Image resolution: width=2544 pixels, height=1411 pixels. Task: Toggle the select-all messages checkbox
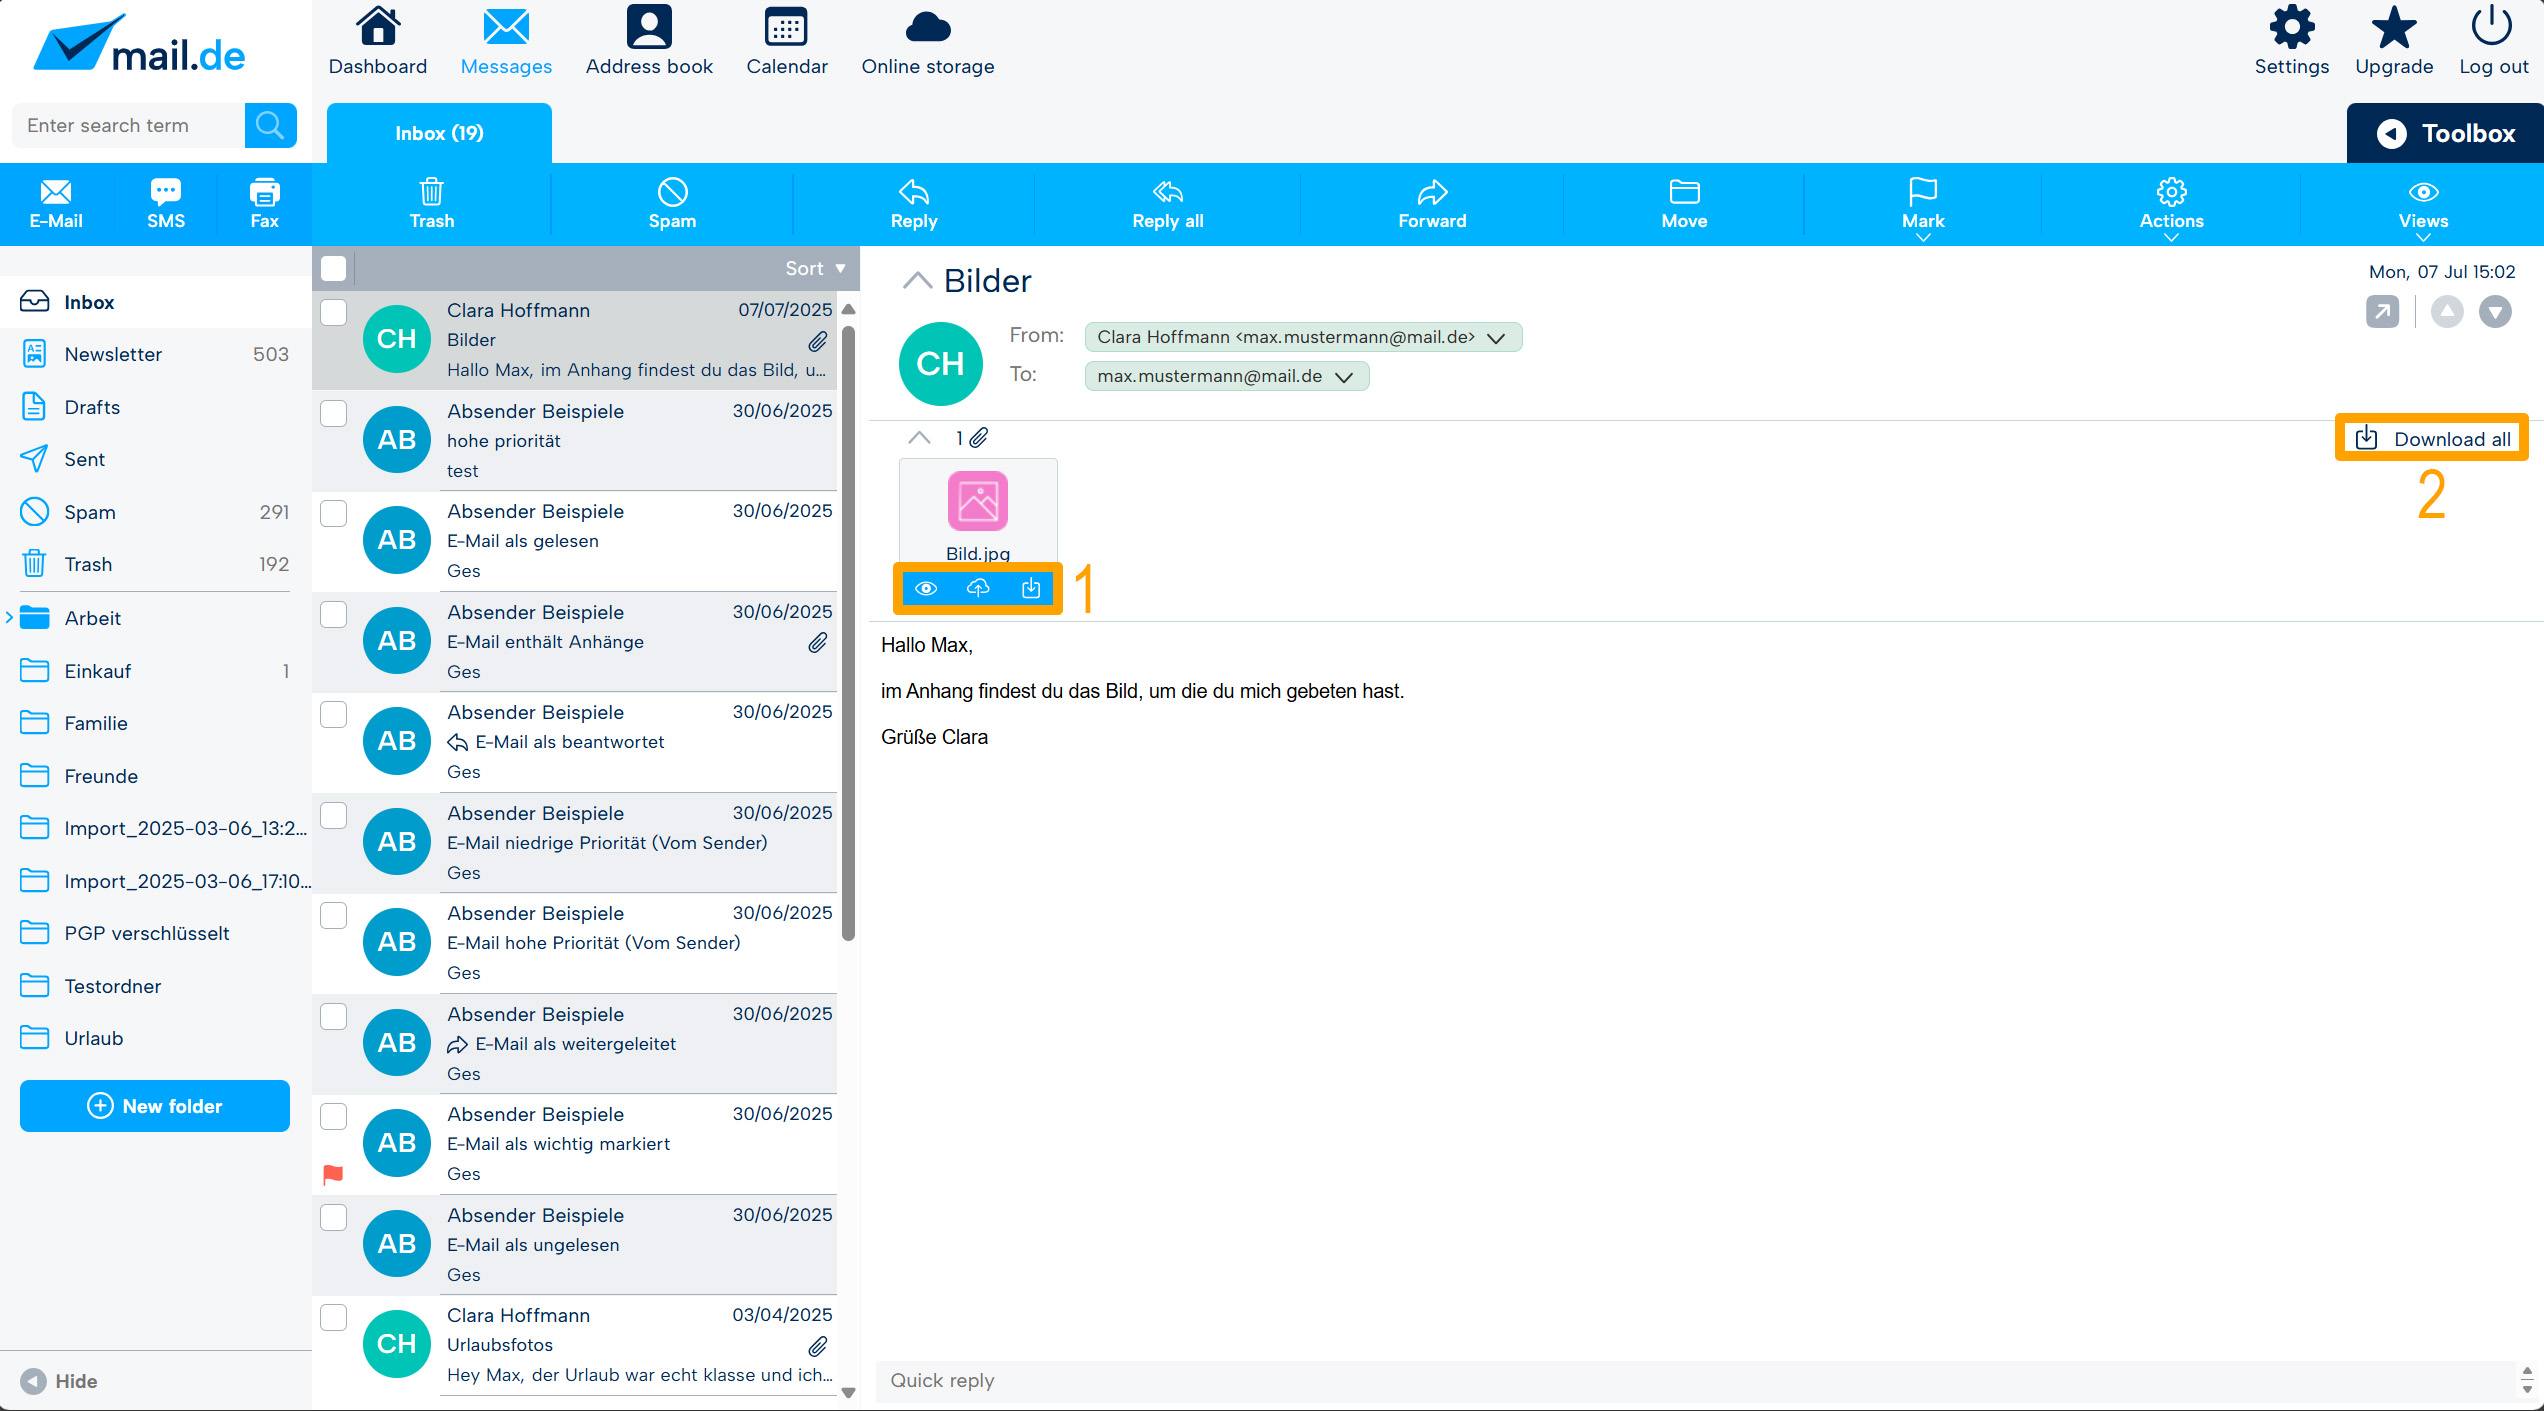pos(333,268)
